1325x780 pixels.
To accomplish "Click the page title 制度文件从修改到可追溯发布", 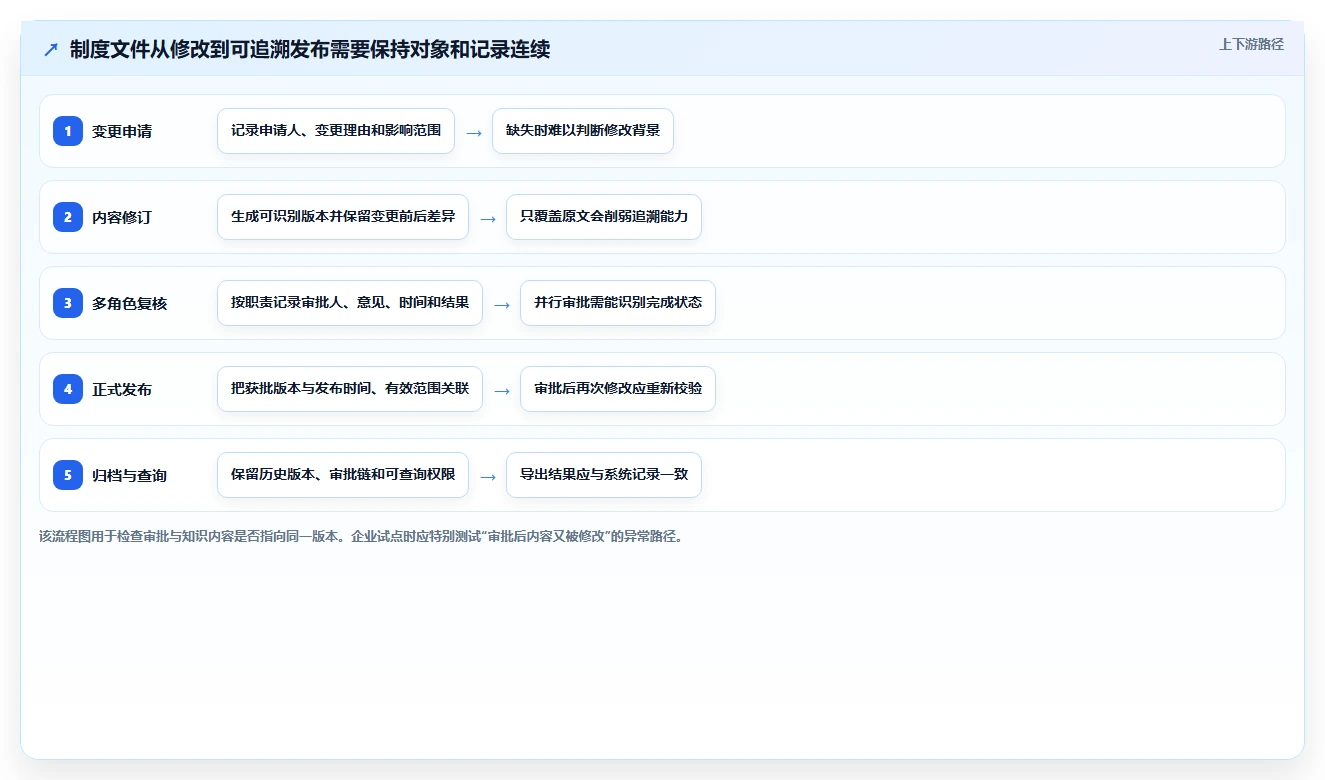I will pos(310,49).
